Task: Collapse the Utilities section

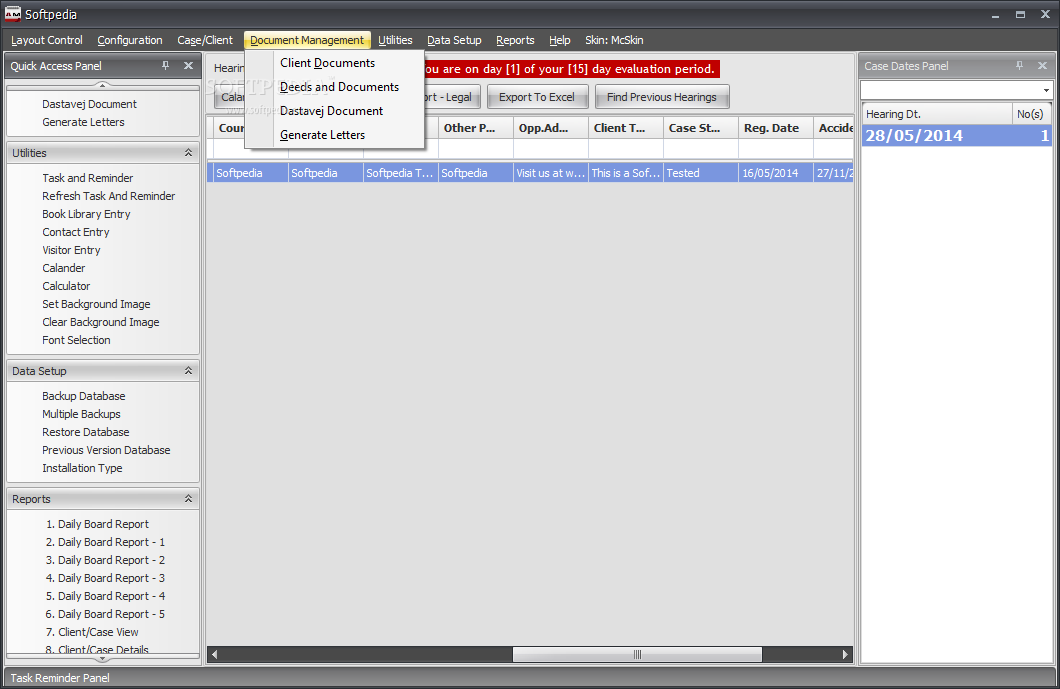Action: click(x=189, y=153)
